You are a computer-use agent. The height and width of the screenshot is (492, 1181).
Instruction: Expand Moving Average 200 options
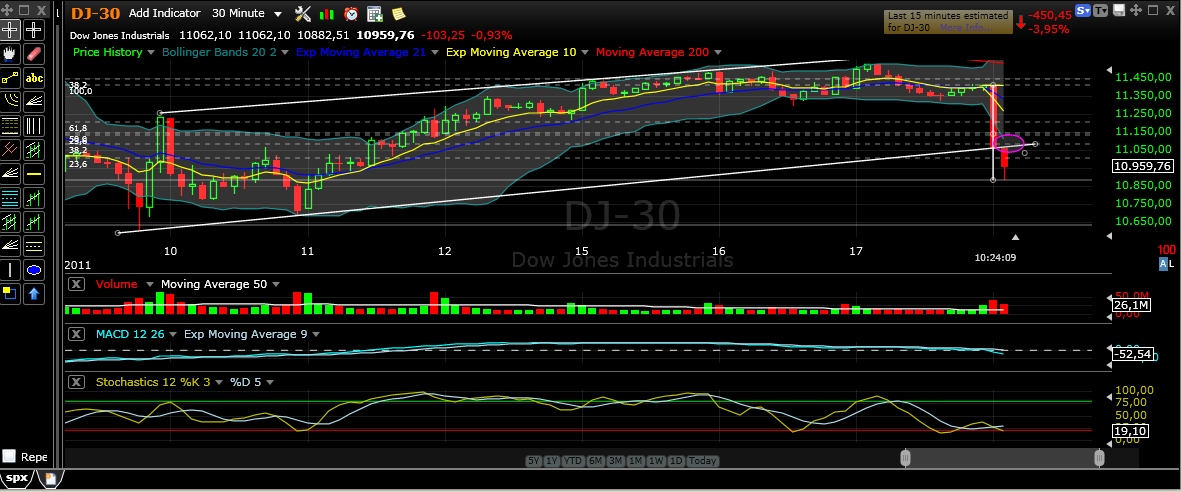[x=717, y=53]
